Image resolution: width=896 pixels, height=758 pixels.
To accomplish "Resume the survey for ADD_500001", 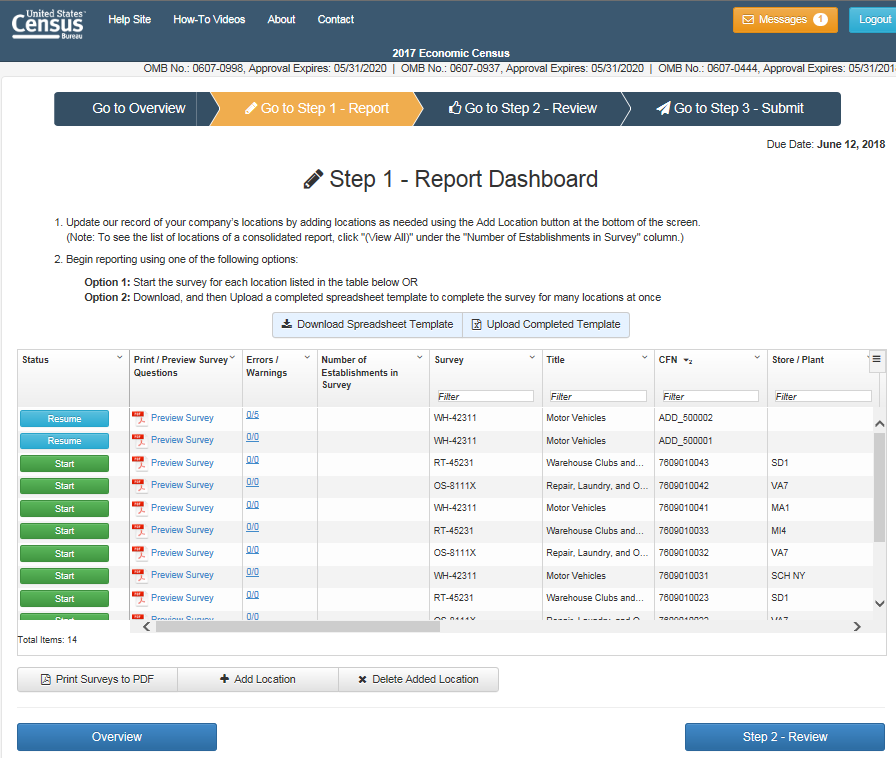I will tap(65, 441).
